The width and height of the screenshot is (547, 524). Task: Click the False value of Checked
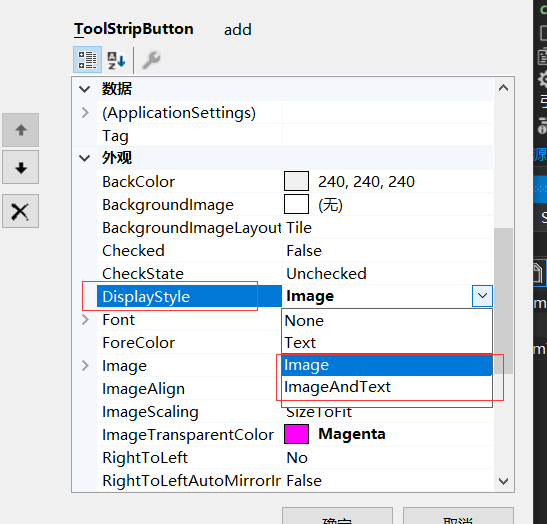tap(304, 251)
